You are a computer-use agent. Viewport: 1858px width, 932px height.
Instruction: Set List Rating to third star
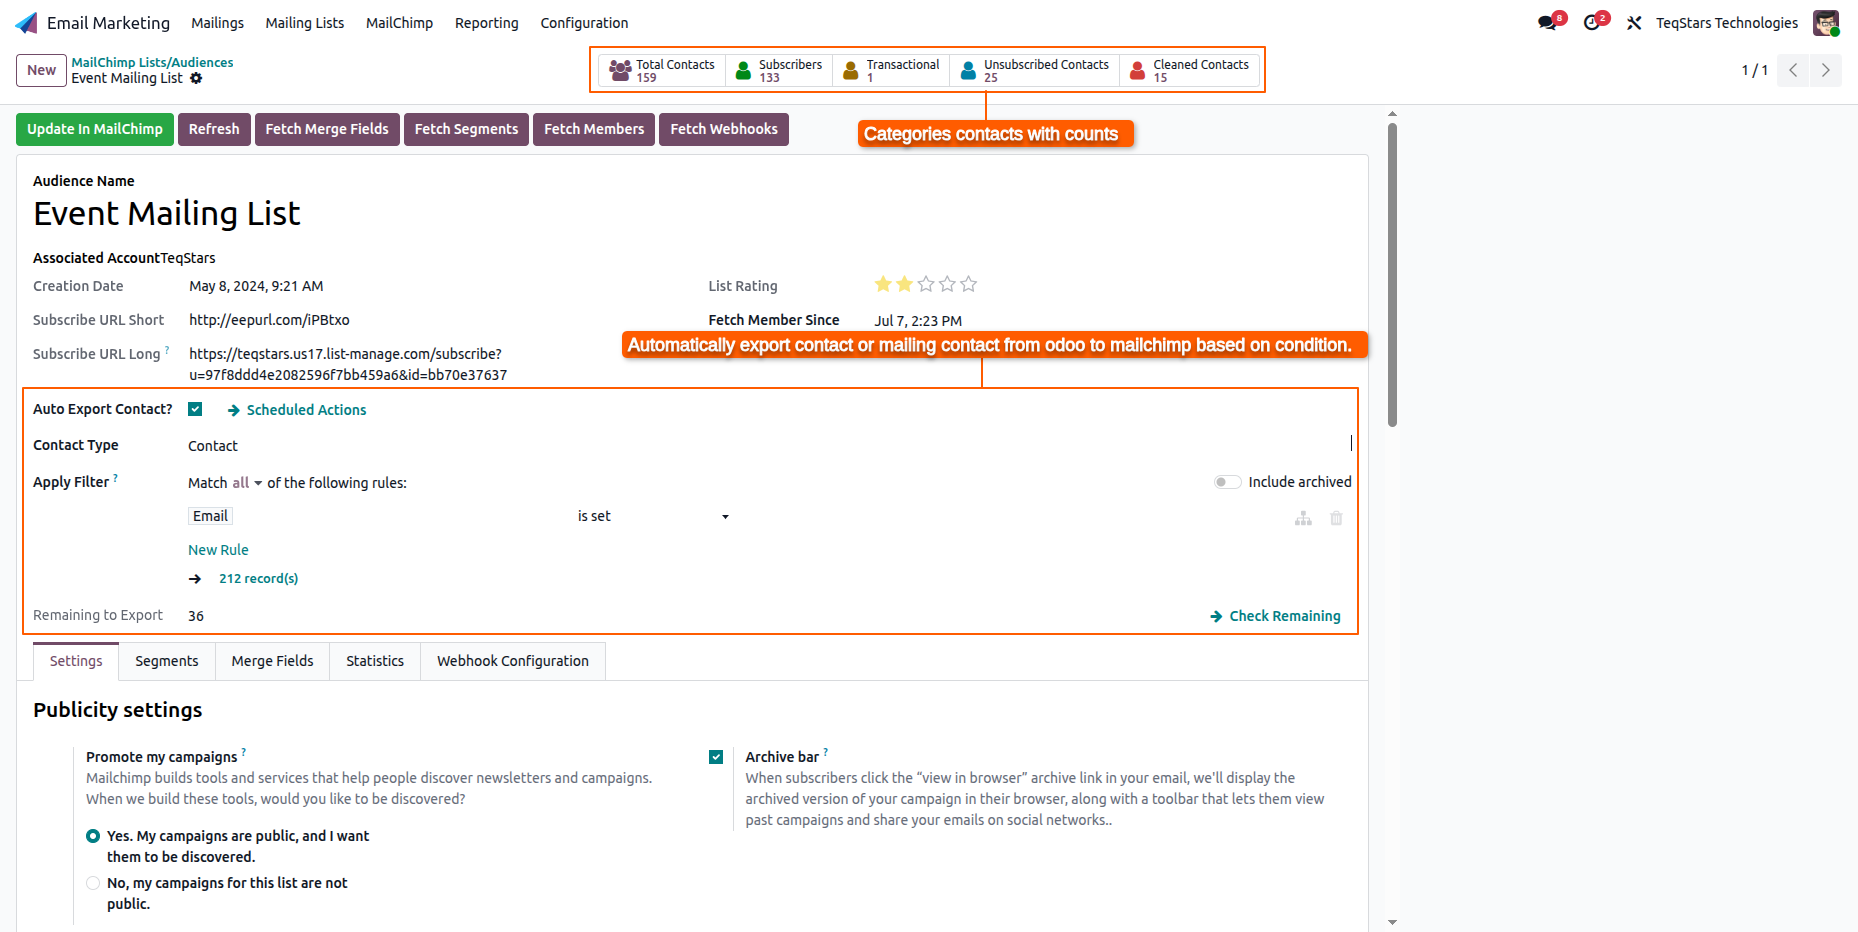coord(926,285)
